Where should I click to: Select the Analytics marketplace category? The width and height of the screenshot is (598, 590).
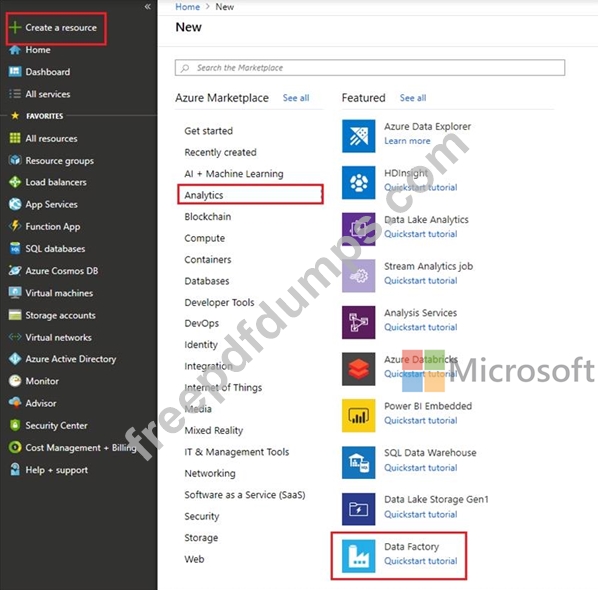(250, 195)
